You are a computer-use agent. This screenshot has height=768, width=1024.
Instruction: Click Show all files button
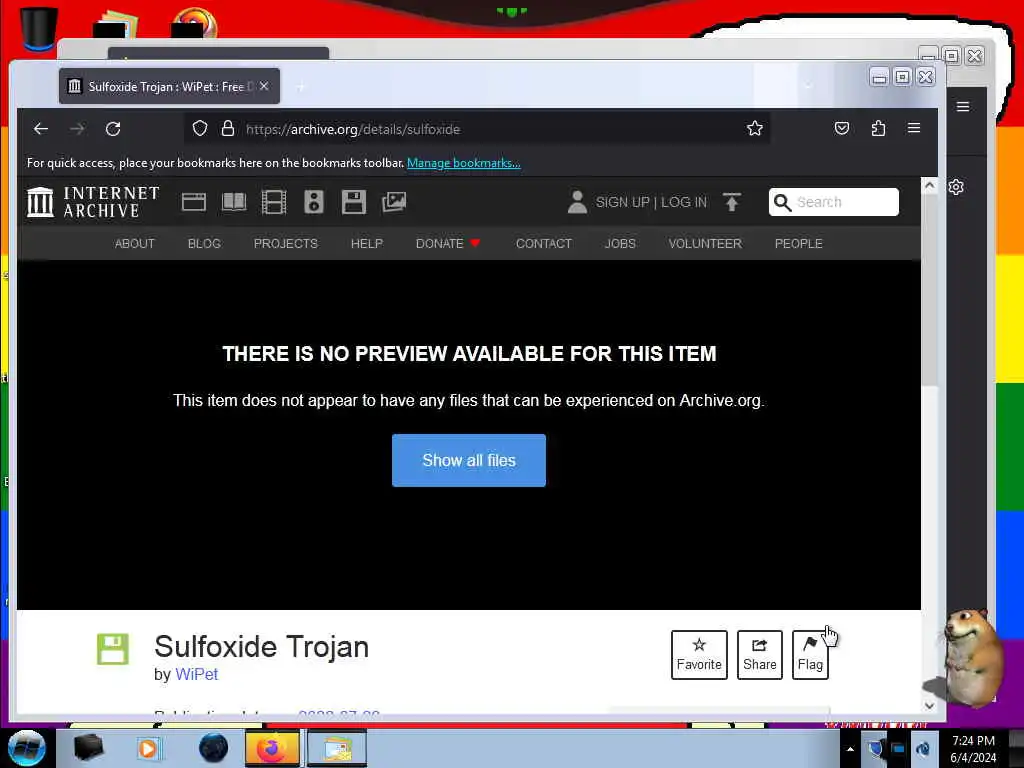(469, 460)
